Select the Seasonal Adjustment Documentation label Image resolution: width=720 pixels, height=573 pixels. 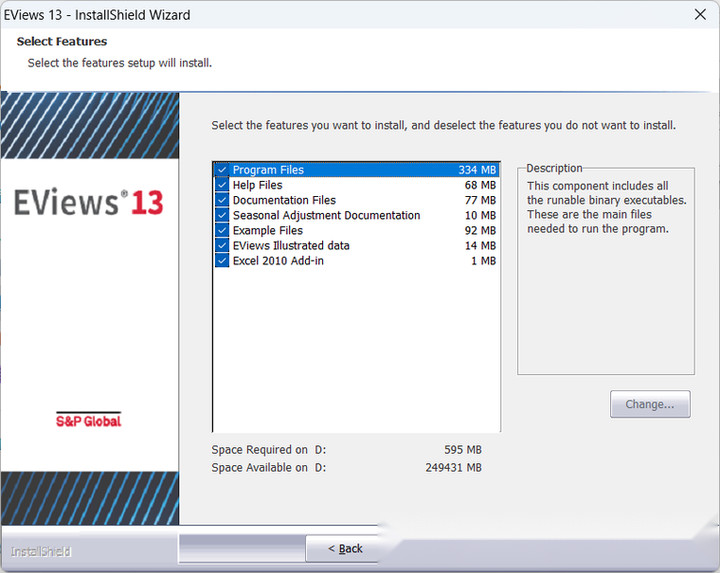326,215
